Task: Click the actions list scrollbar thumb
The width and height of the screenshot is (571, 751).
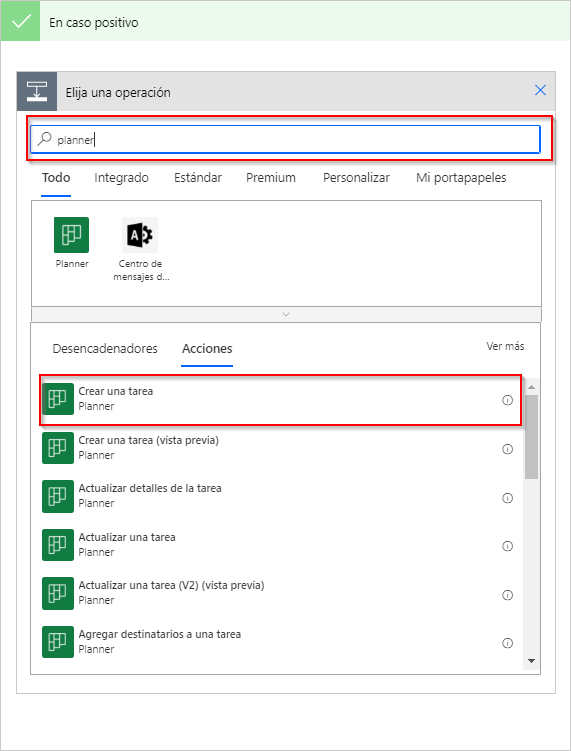Action: tap(531, 437)
